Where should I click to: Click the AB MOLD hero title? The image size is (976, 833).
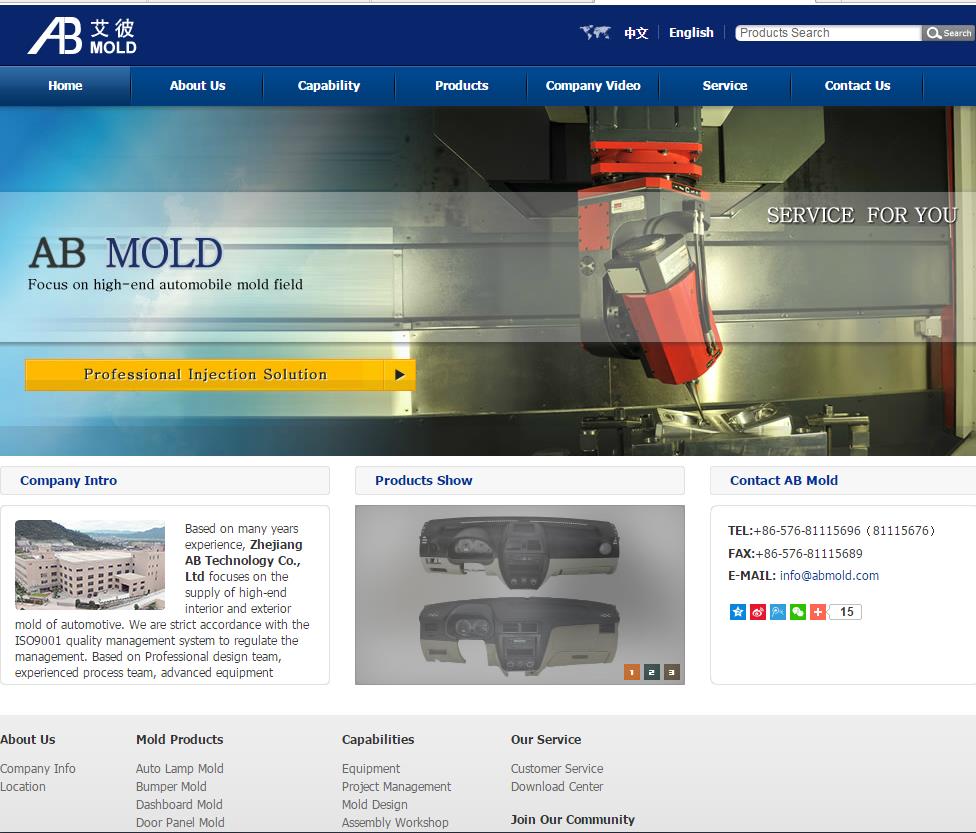[x=126, y=253]
